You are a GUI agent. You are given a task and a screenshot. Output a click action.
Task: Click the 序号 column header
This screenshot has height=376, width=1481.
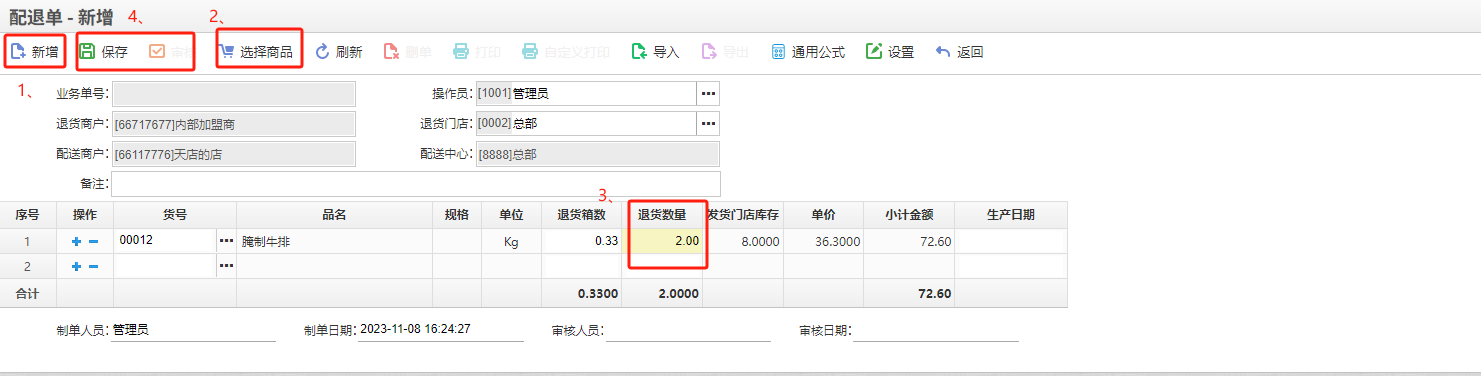(x=28, y=215)
